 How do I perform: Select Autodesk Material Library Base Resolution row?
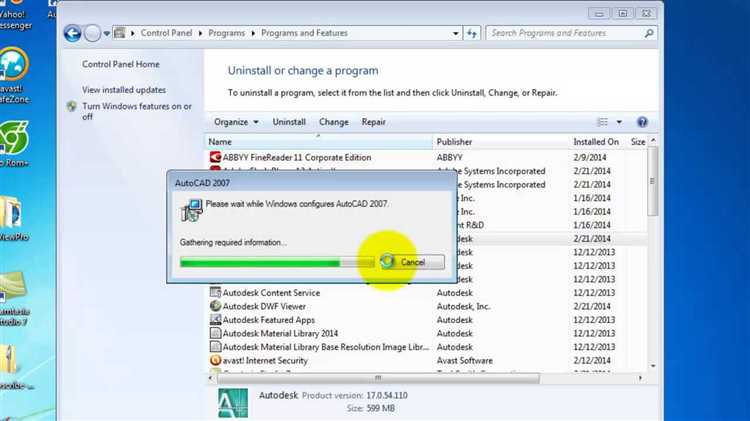[426, 347]
